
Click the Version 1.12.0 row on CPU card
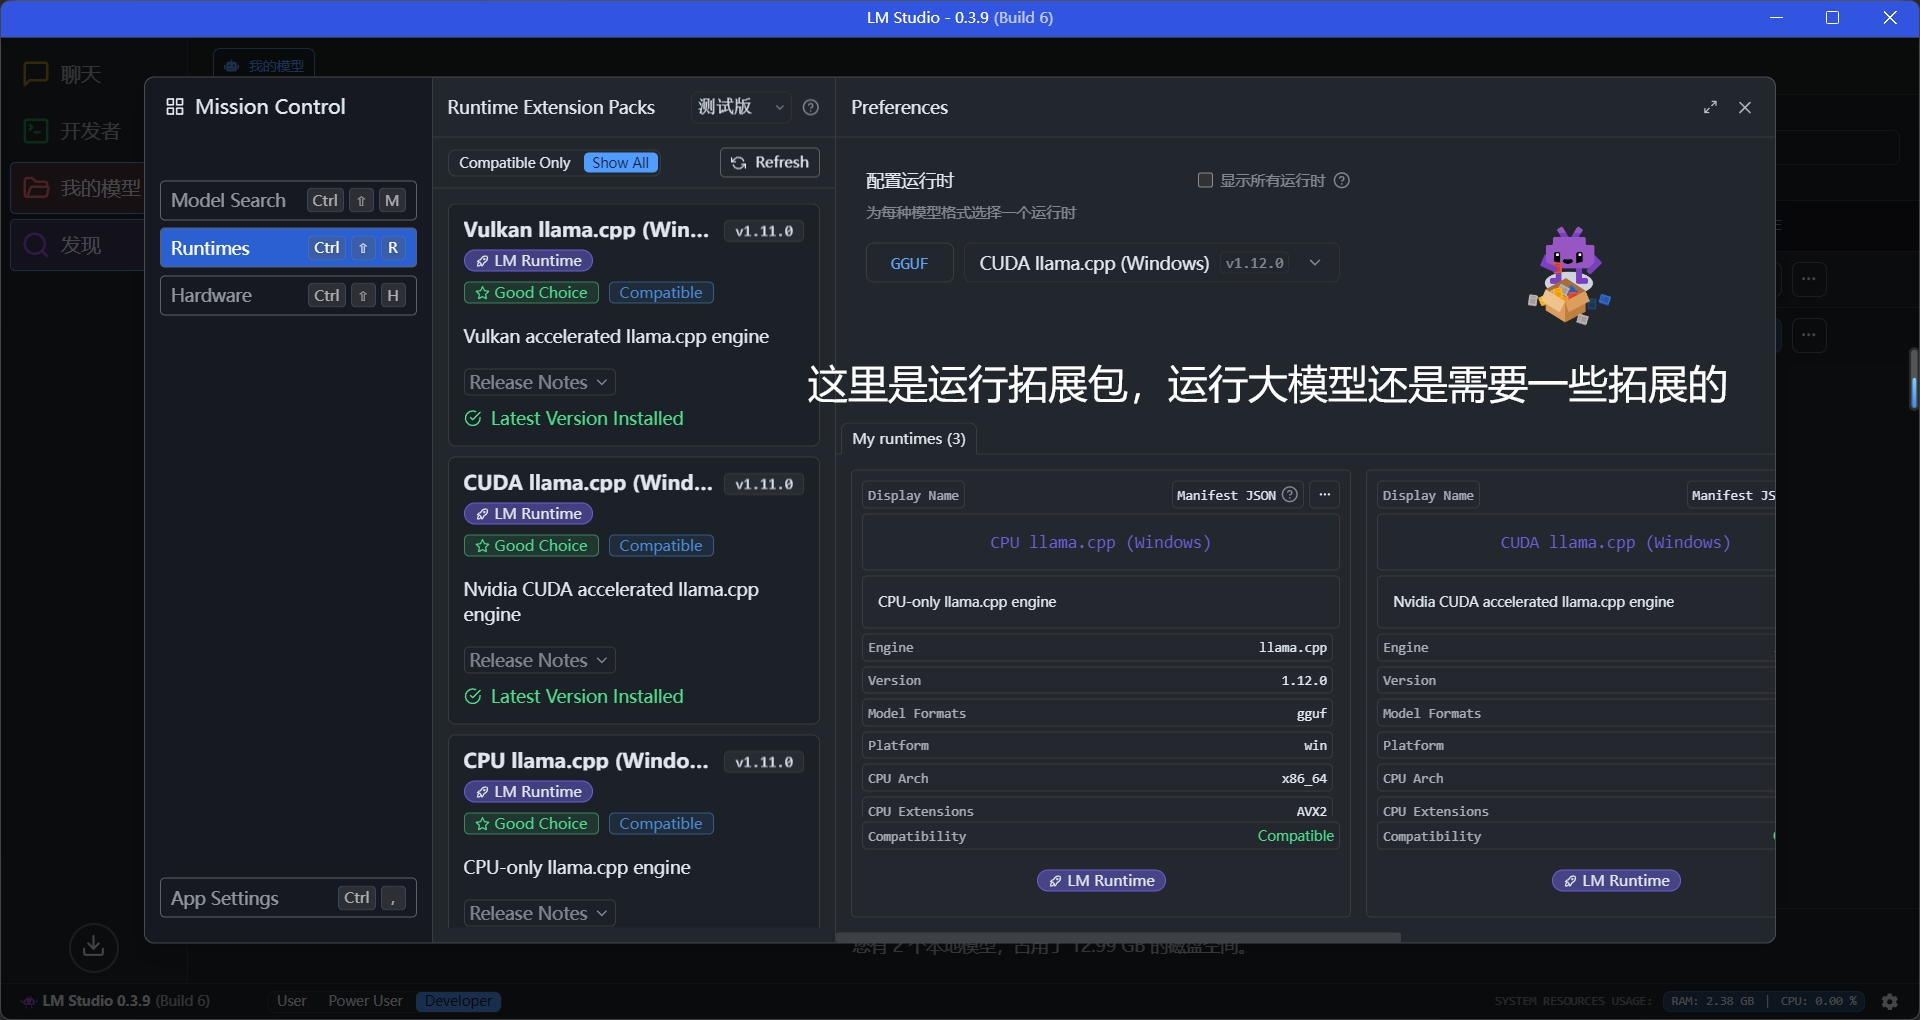click(1097, 681)
